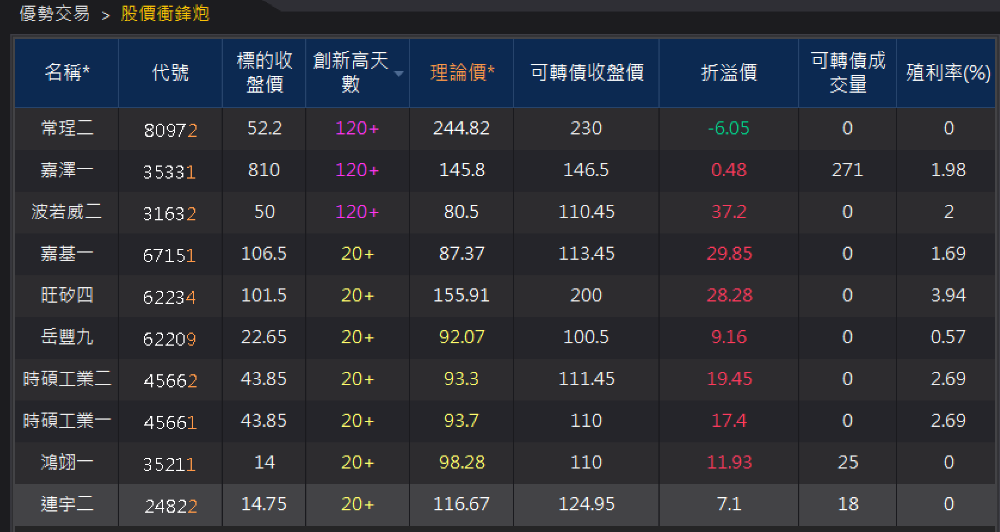Click 折溢價 value 7.1

point(729,504)
